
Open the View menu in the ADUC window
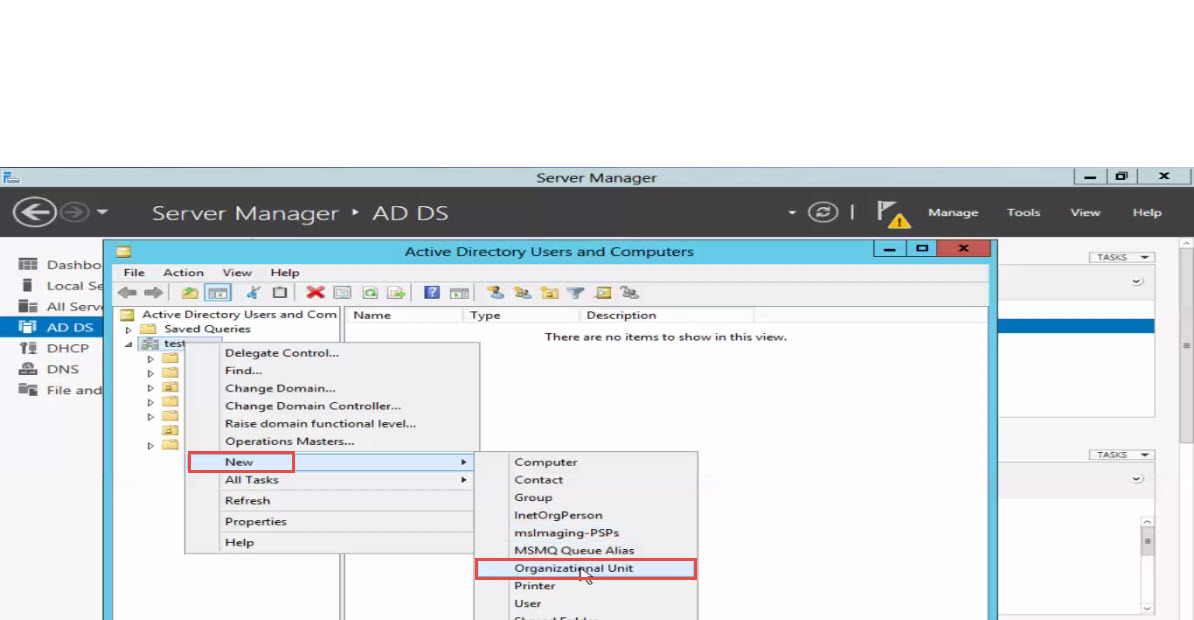(237, 273)
